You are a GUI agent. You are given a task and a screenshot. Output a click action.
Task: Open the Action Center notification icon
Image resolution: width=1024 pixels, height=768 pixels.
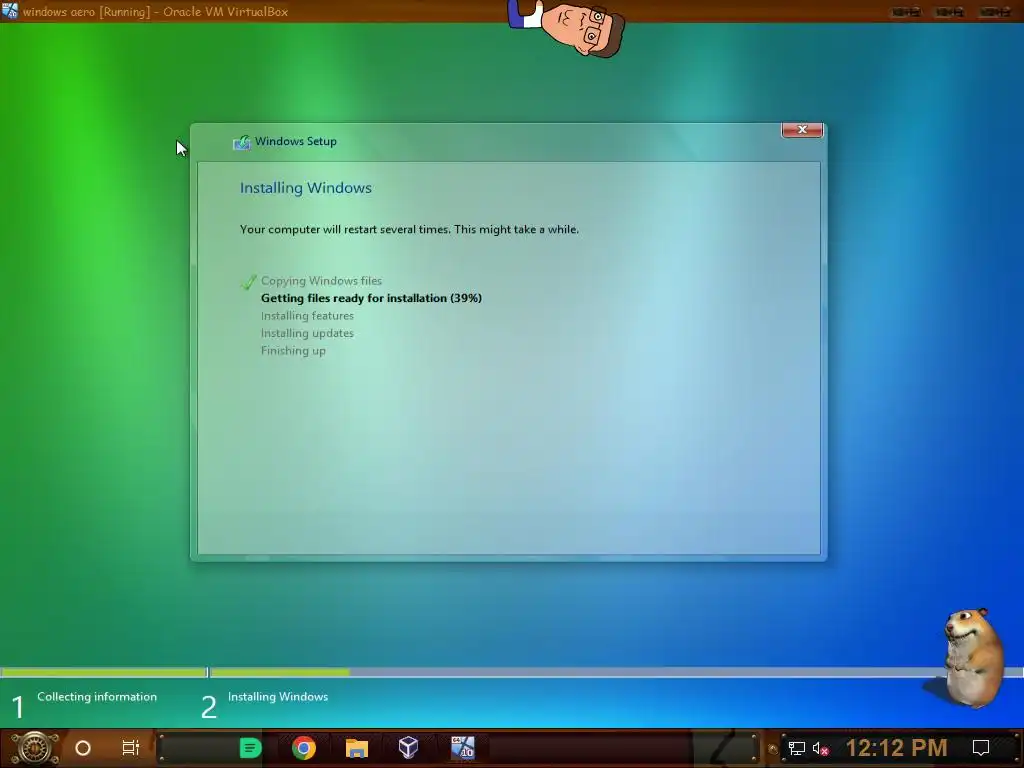tap(981, 748)
